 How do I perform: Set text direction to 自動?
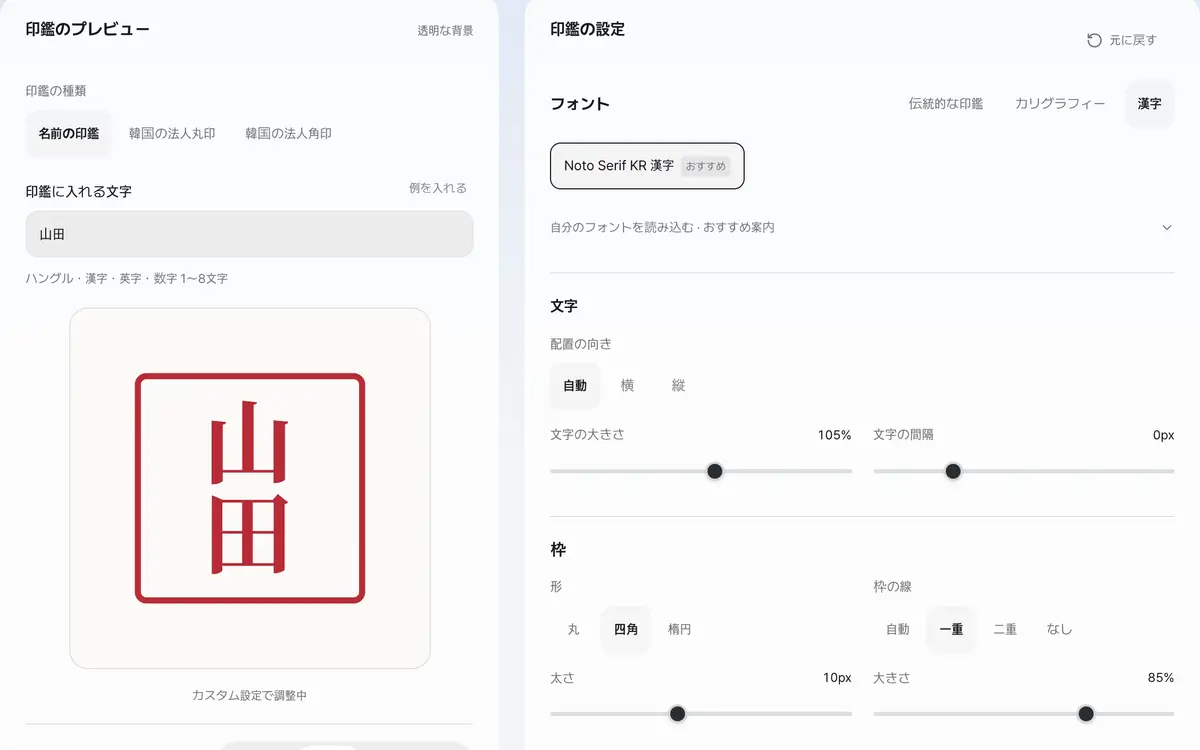pos(575,386)
